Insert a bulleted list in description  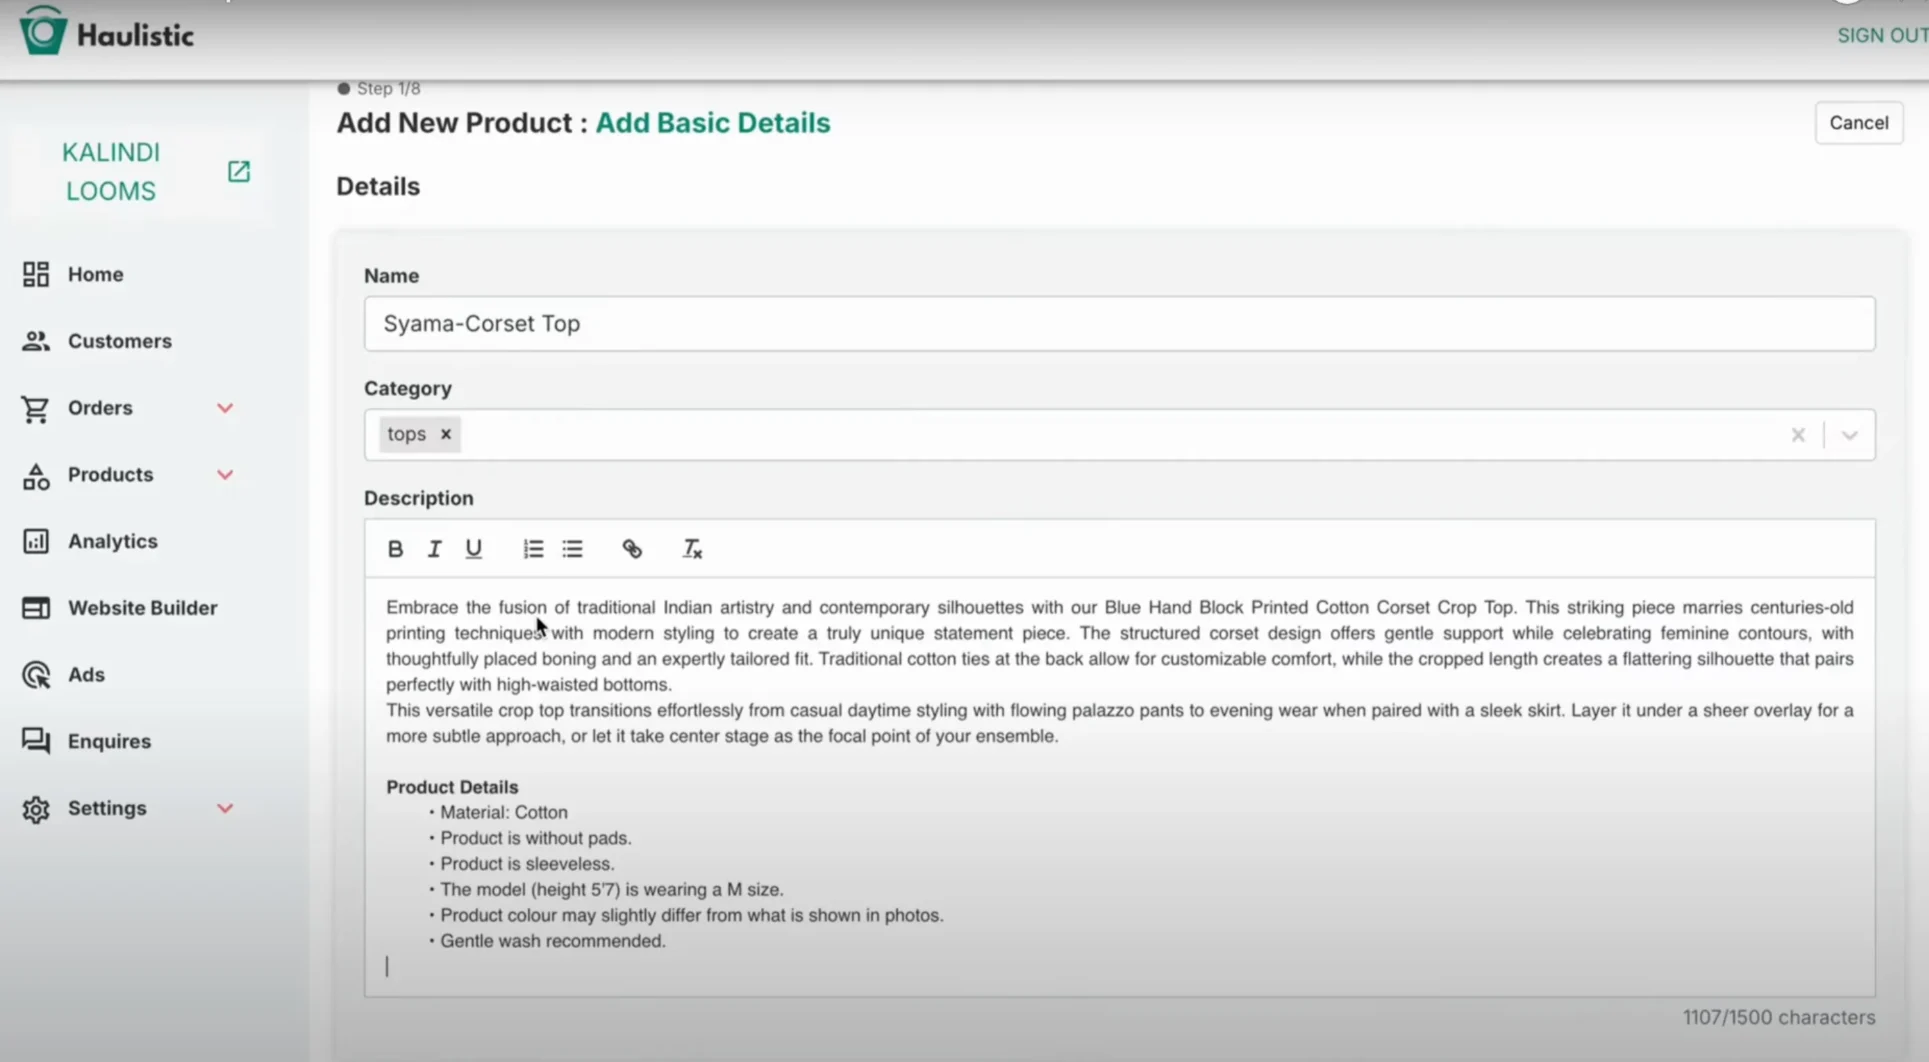pyautogui.click(x=572, y=549)
